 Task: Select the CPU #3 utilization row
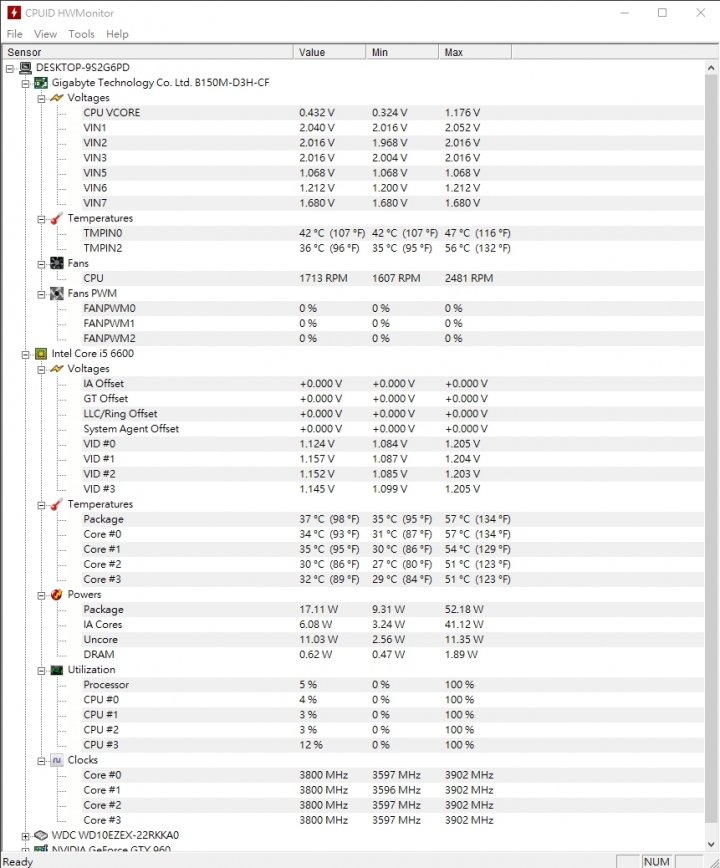point(393,745)
